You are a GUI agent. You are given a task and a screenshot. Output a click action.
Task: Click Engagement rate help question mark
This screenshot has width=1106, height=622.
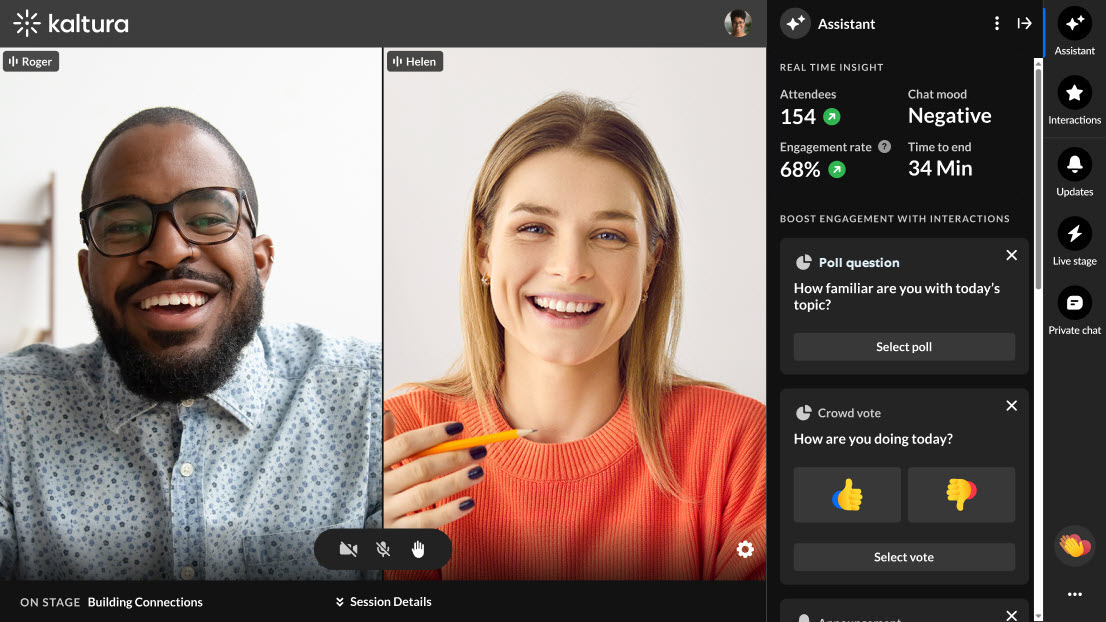885,147
